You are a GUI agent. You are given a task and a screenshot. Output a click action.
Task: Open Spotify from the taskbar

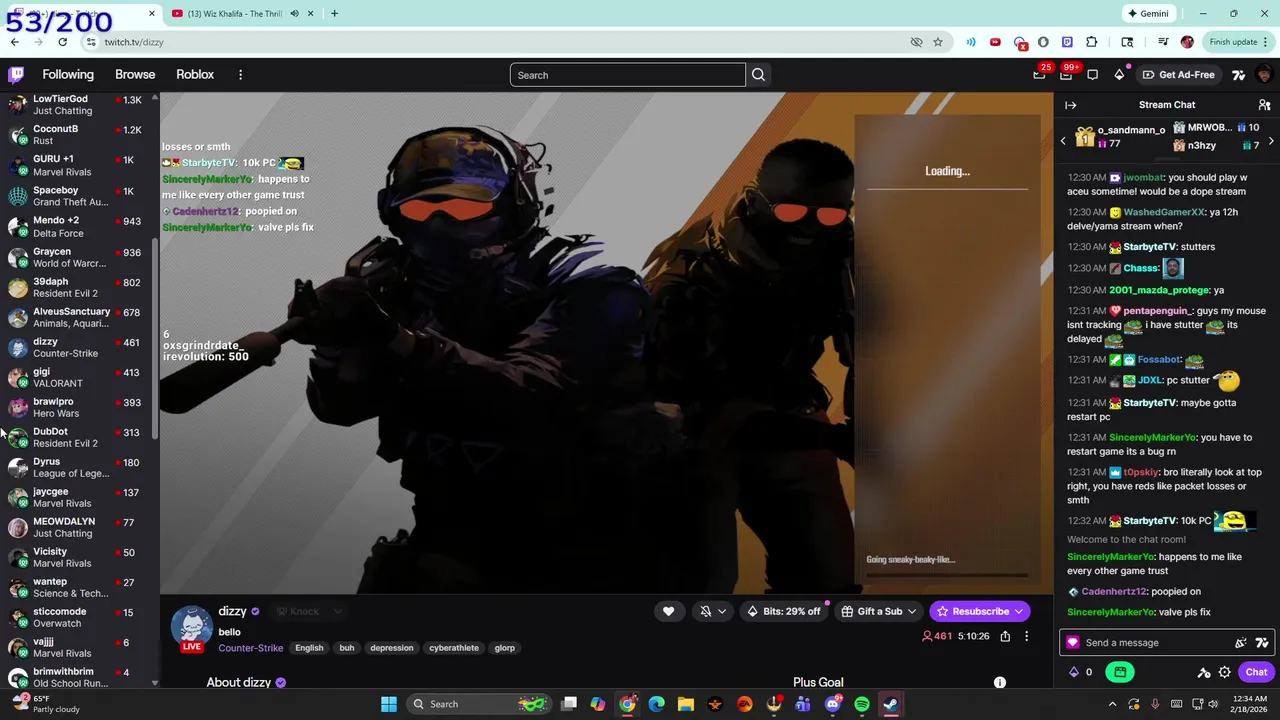click(x=862, y=704)
